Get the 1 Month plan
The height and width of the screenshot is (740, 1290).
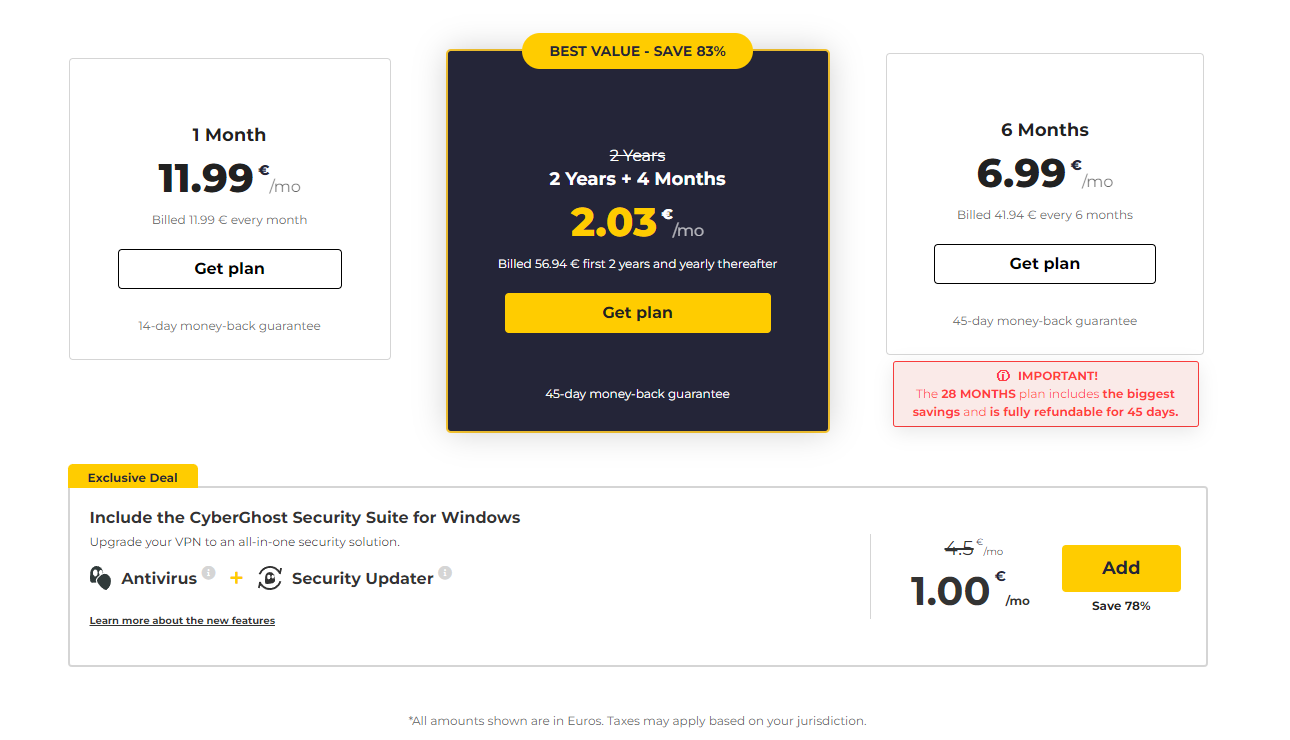click(229, 269)
